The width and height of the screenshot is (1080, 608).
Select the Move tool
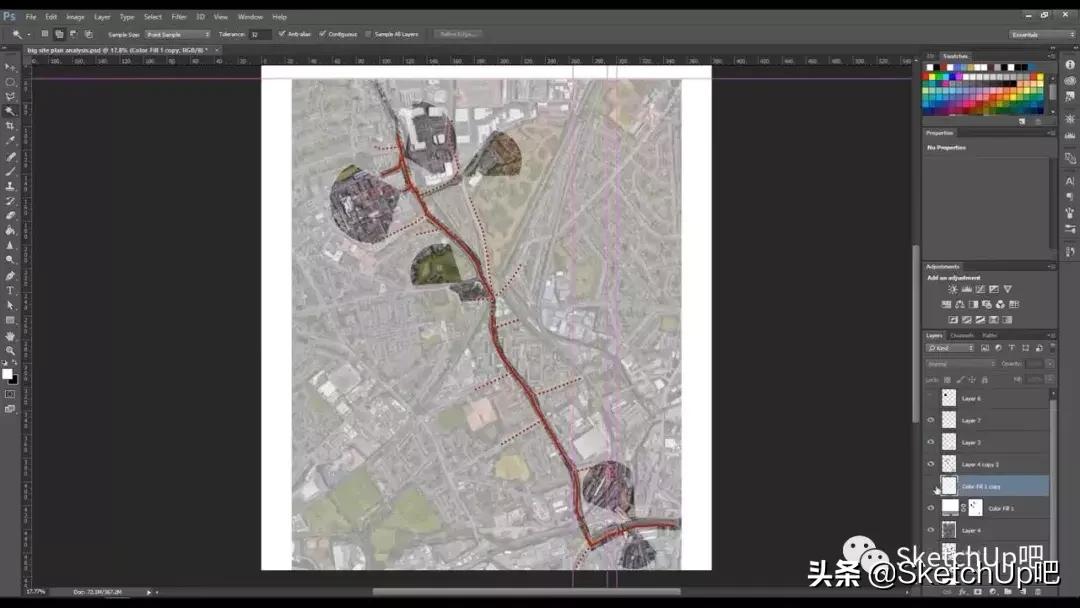10,65
